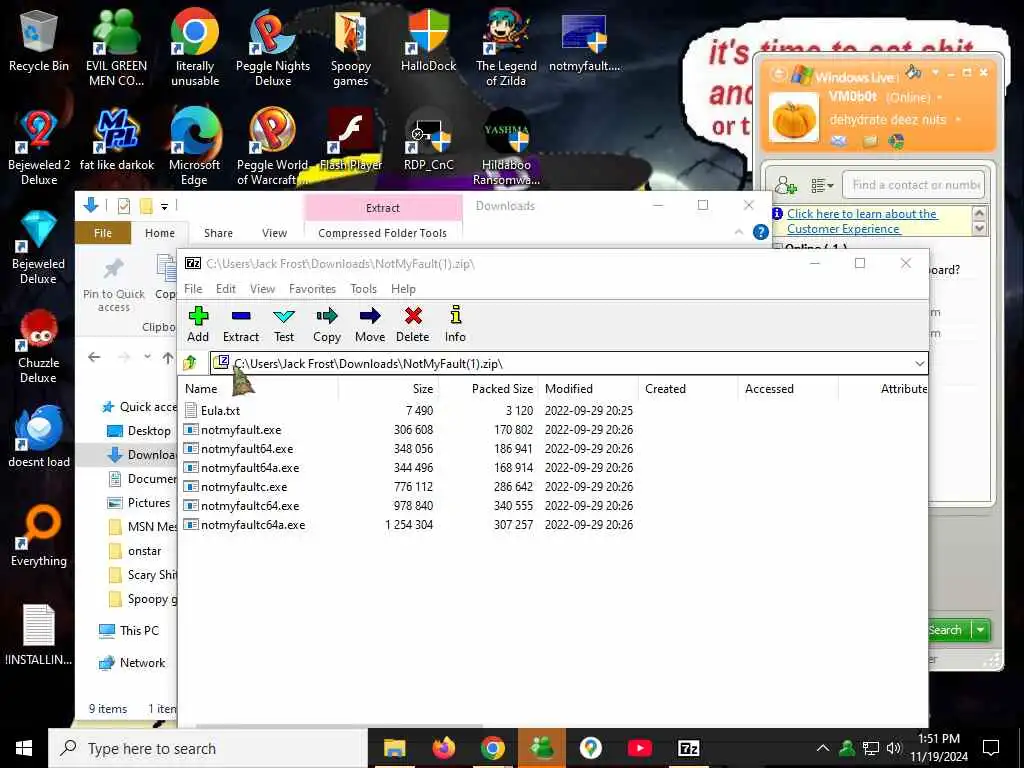Switch to the View tab in Explorer
The height and width of the screenshot is (768, 1024).
click(x=274, y=233)
